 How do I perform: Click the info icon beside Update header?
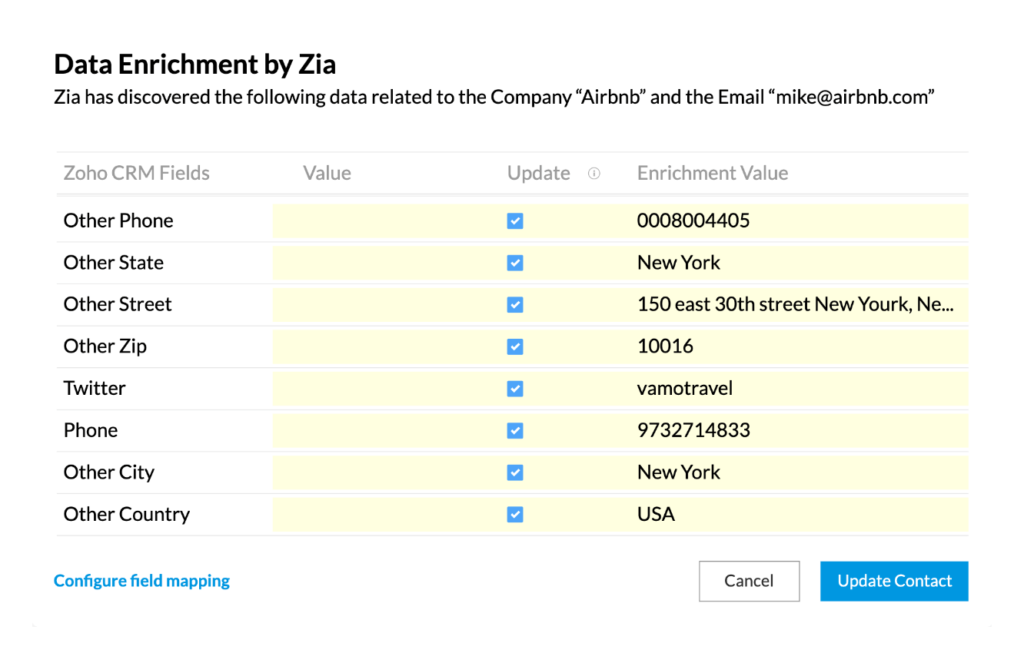[594, 173]
